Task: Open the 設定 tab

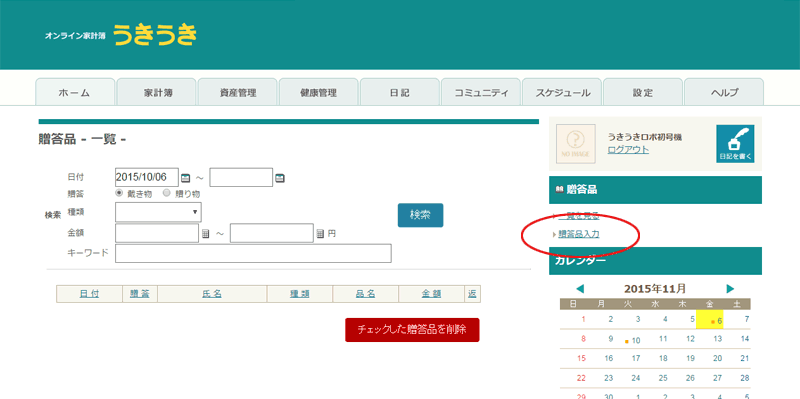Action: 643,92
